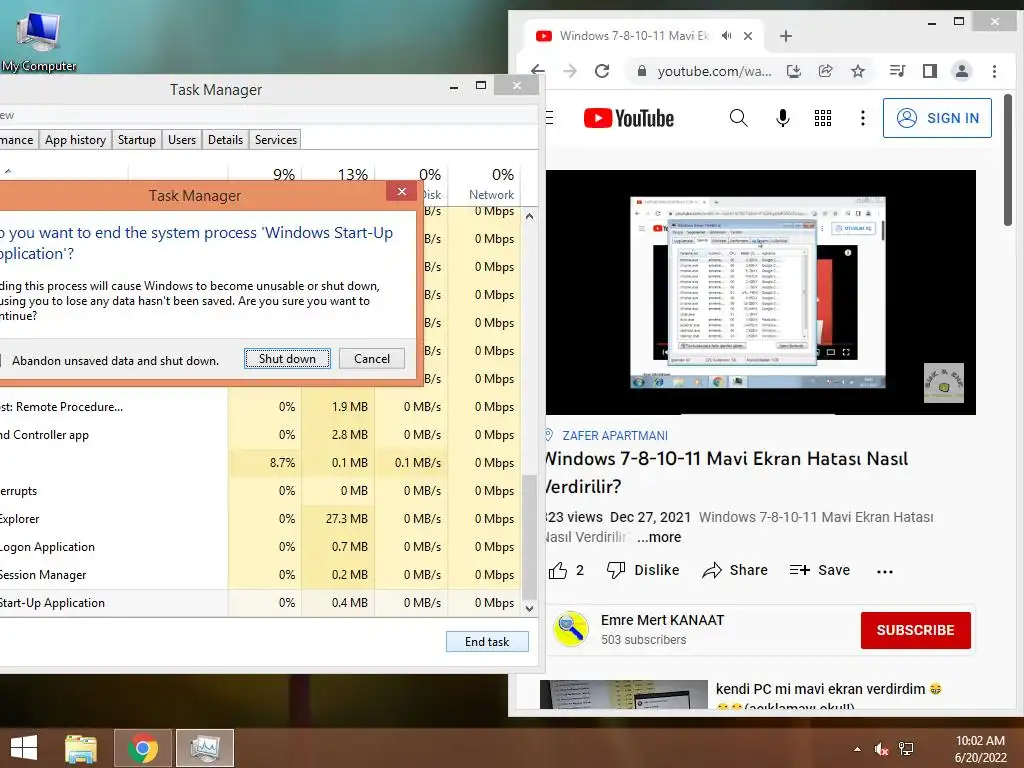The height and width of the screenshot is (768, 1024).
Task: Click the SIGN IN button
Action: pos(937,118)
